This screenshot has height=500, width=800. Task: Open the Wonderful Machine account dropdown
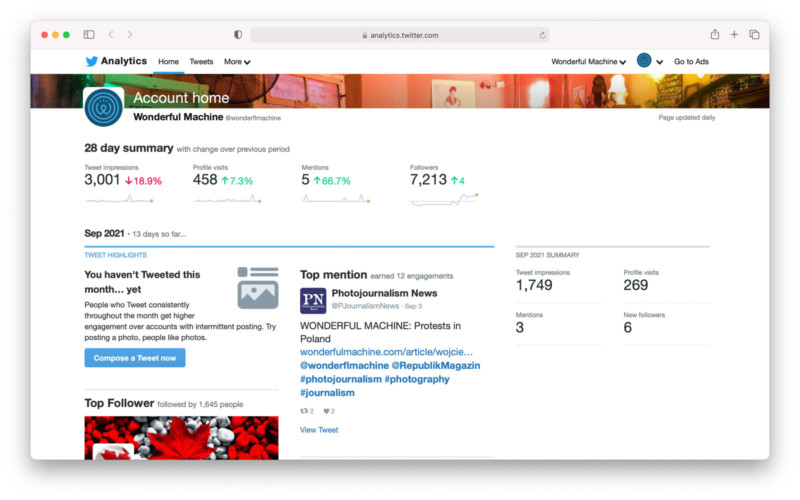point(588,62)
